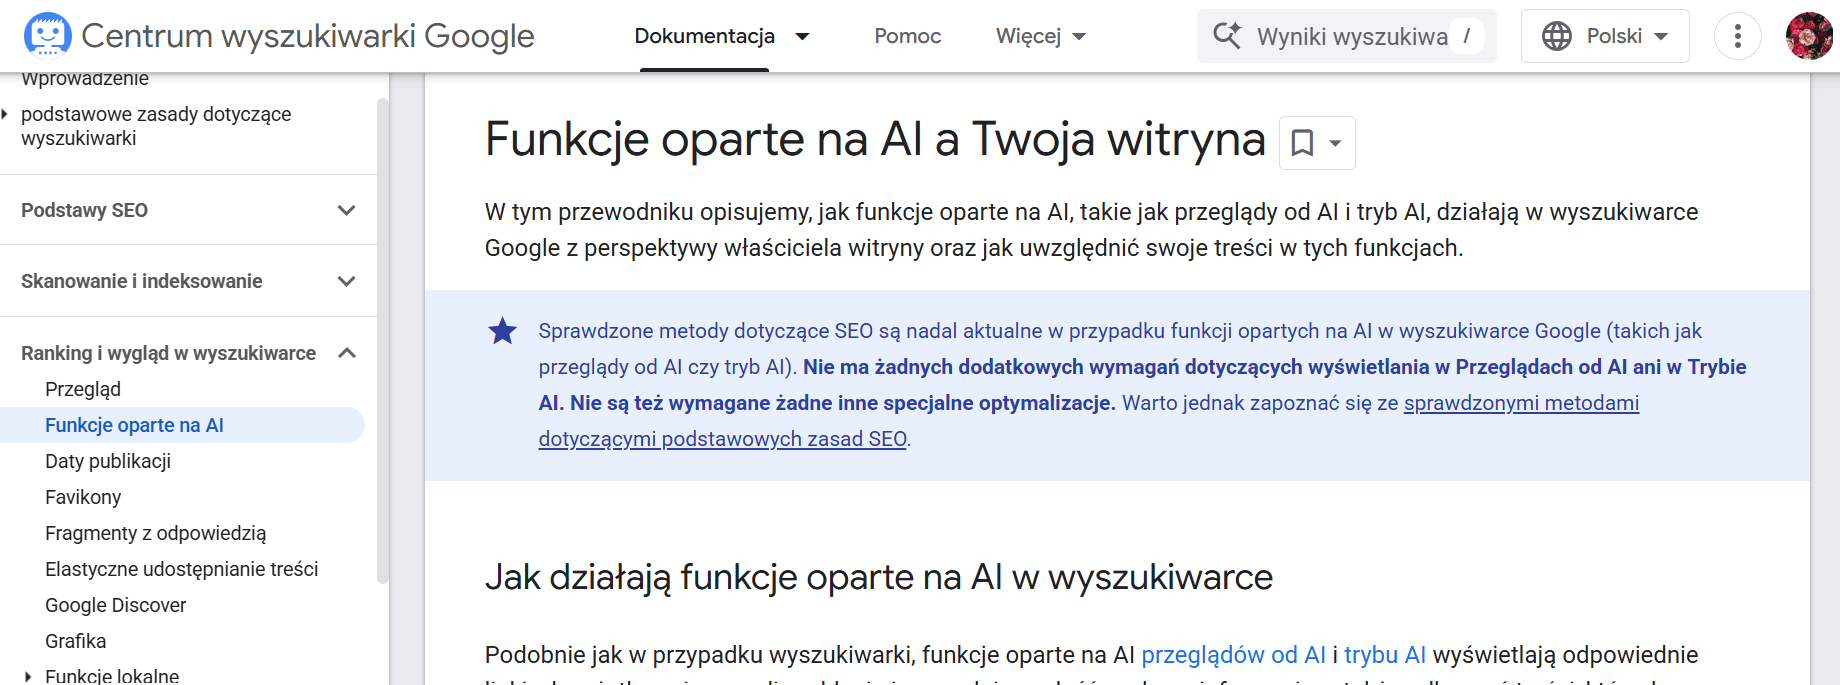Expand podstawowe zasady dotyczące wyszukiwarki item
The height and width of the screenshot is (685, 1840).
pos(156,126)
